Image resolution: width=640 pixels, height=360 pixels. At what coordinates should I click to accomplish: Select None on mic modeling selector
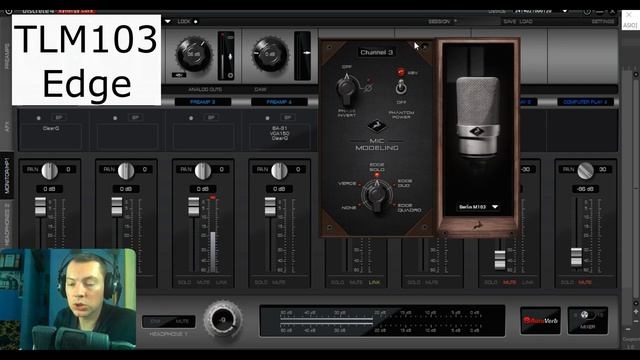tap(349, 207)
